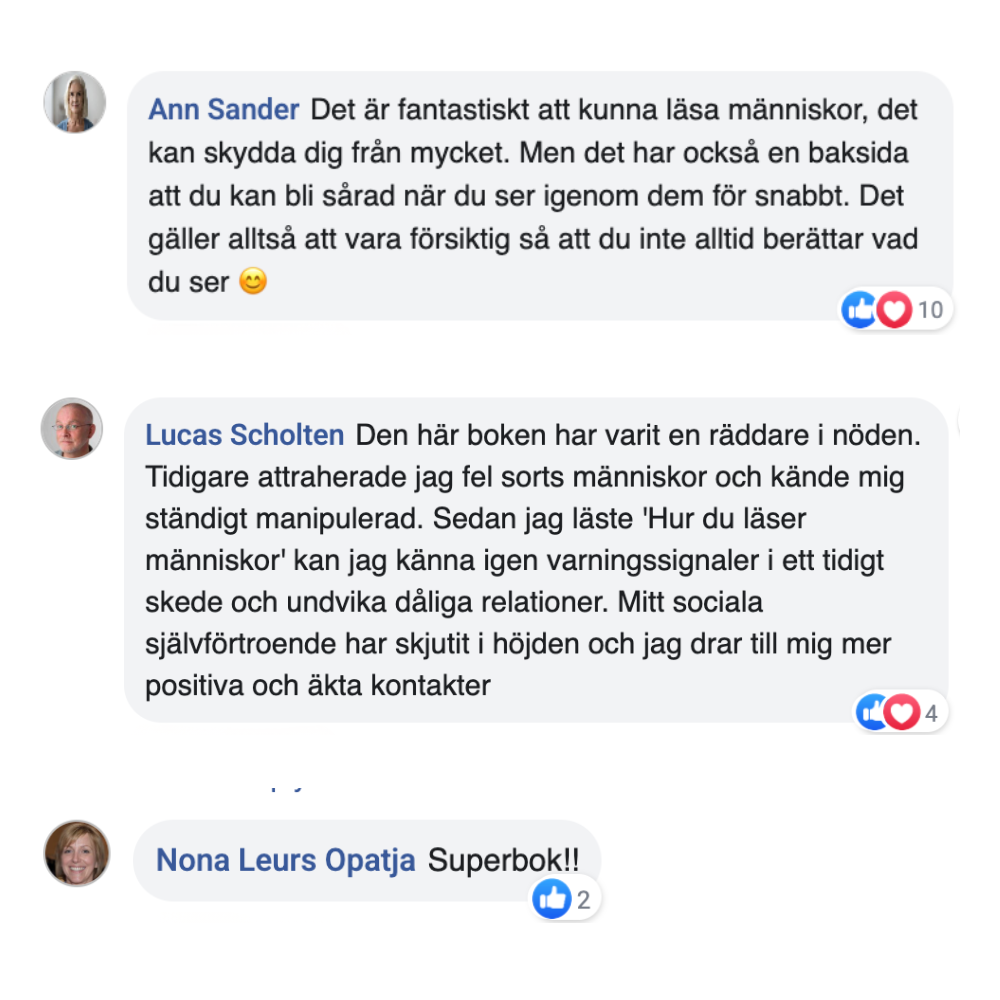Visit the Nona Leurs Opatja name link

pos(285,860)
